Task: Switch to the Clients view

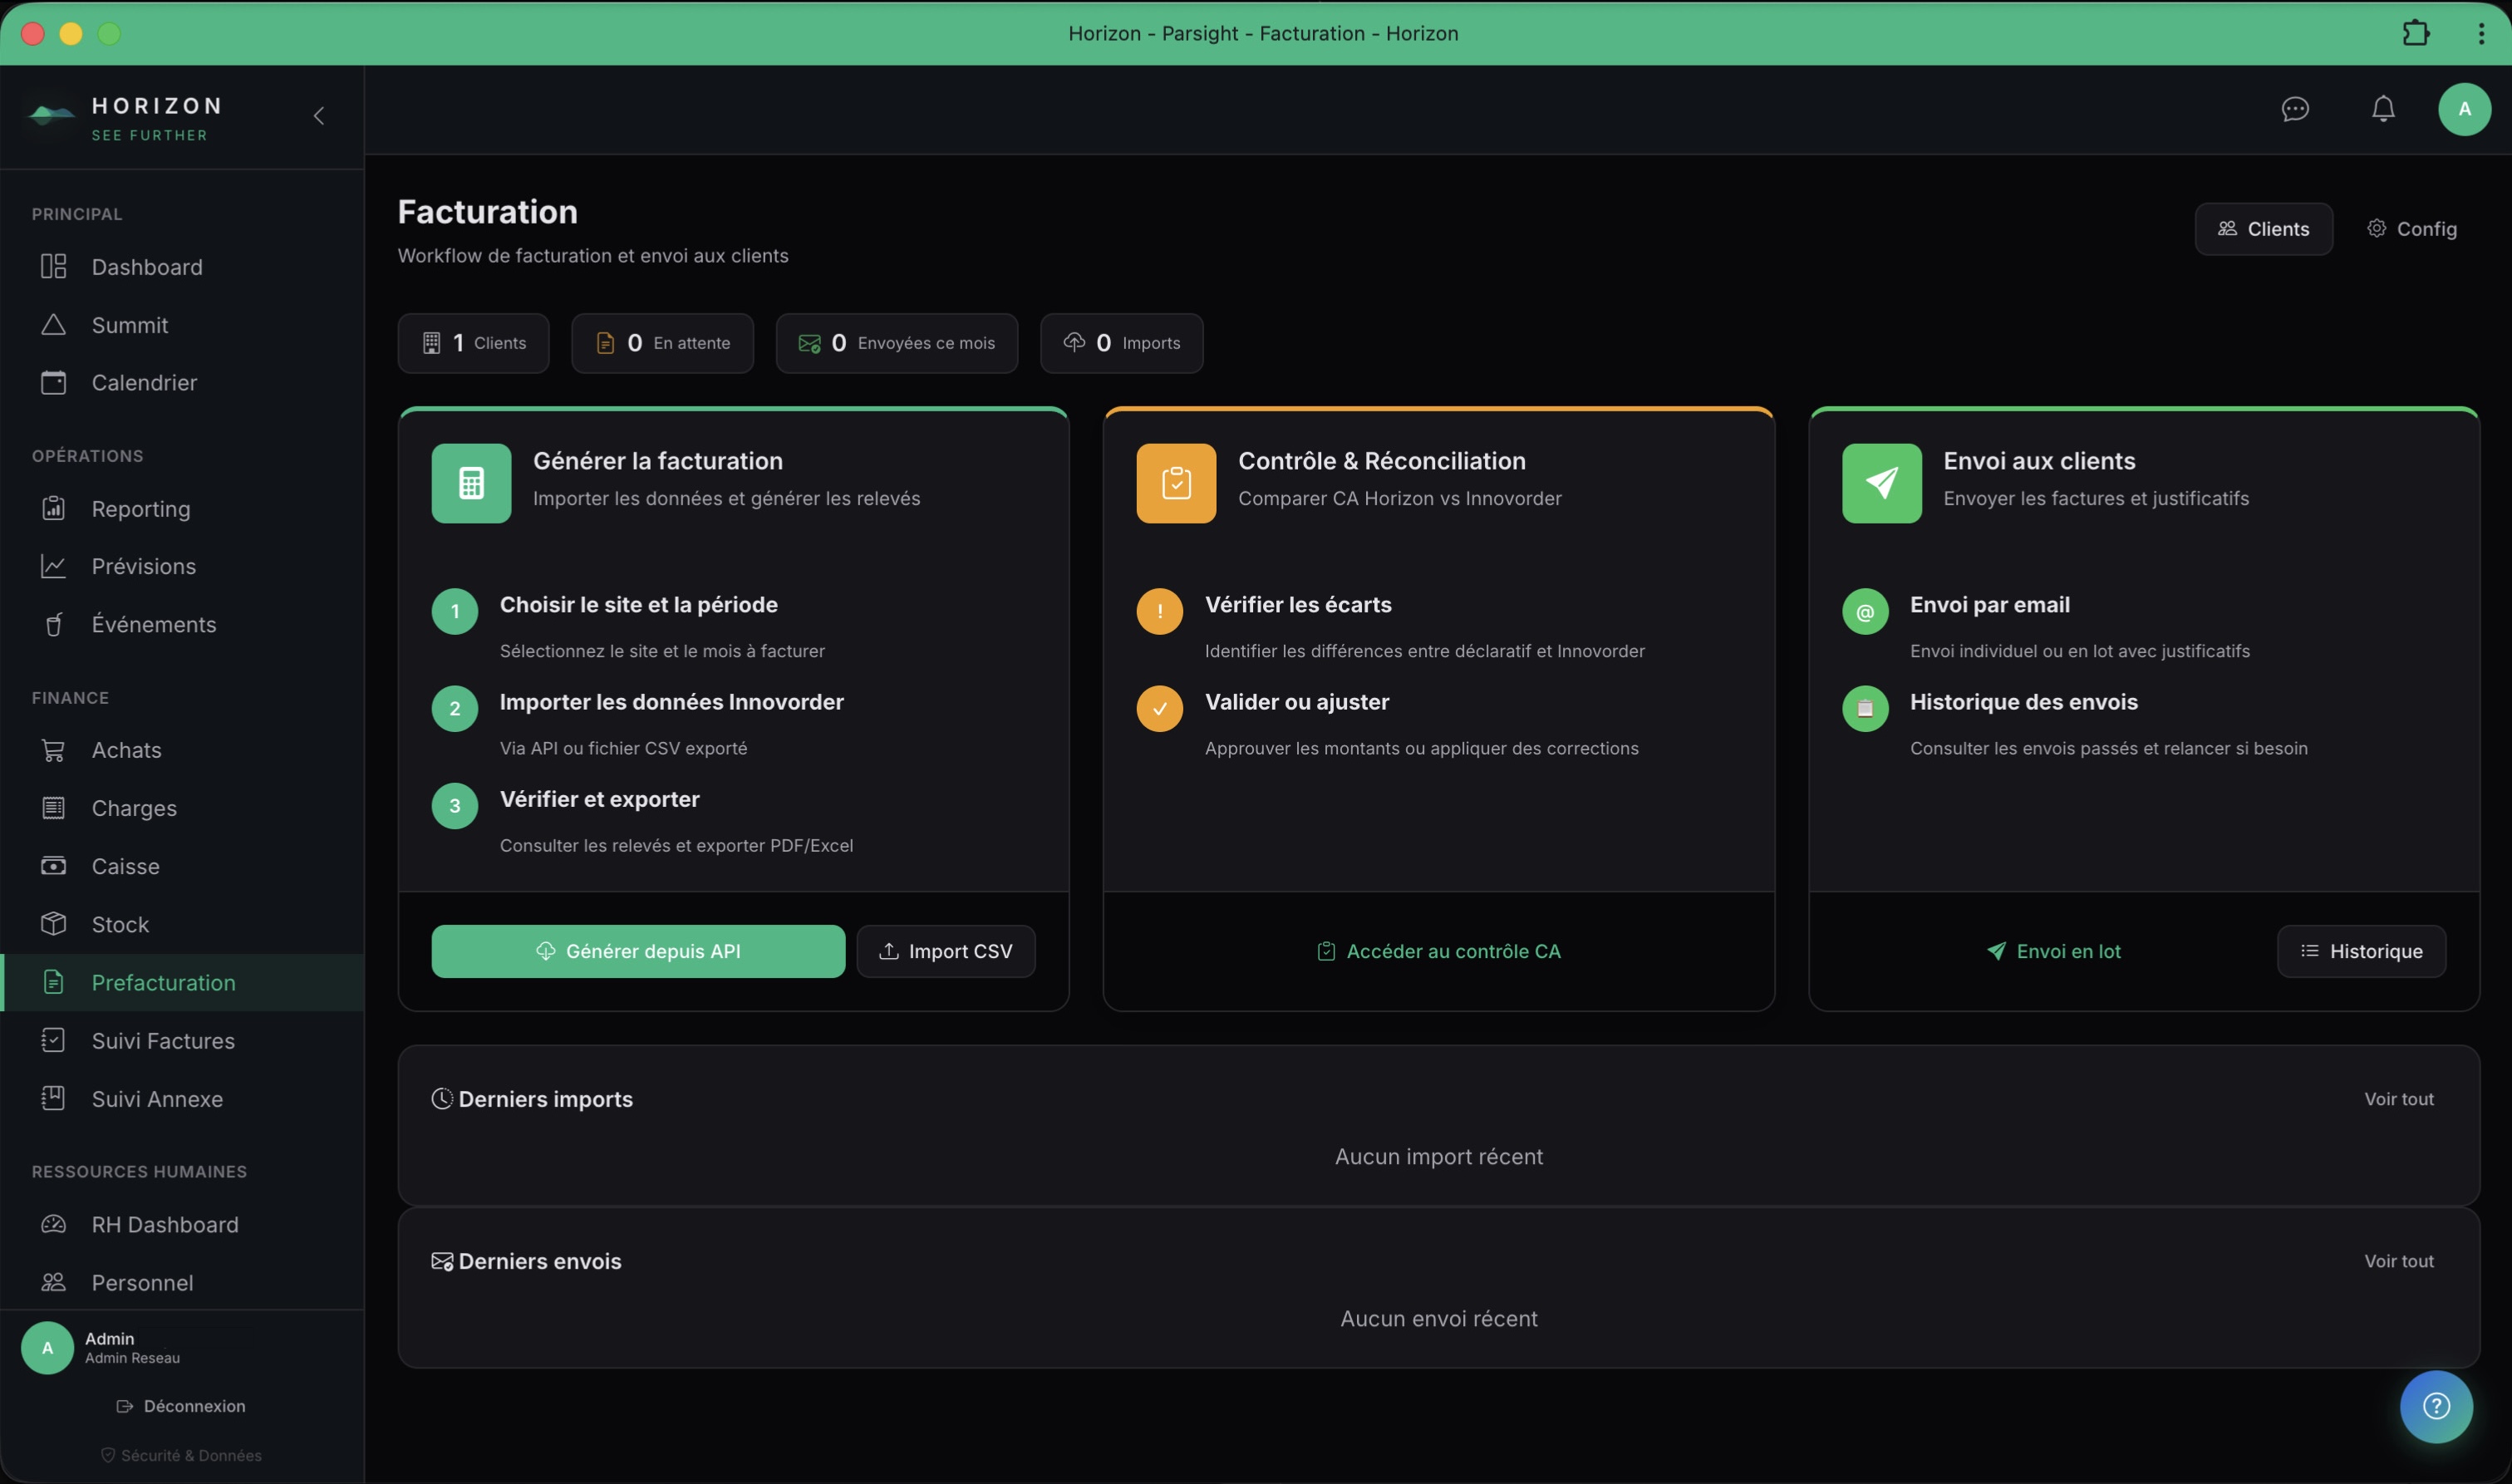Action: tap(2264, 228)
